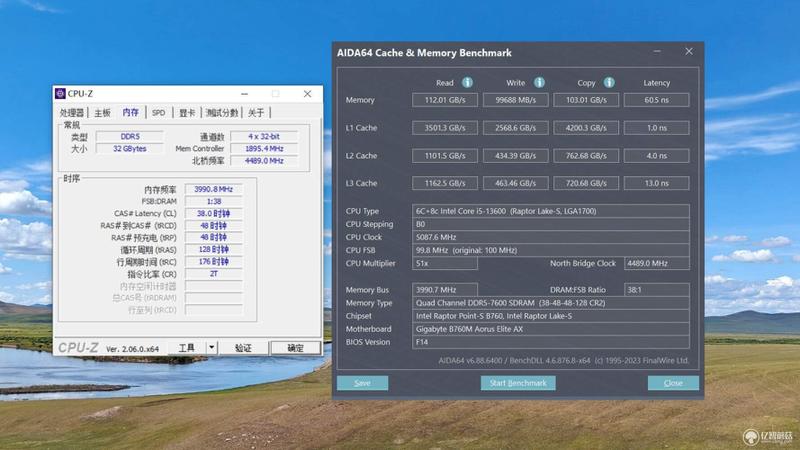Click the DRAM:FSB Ratio value 38:1

657,290
